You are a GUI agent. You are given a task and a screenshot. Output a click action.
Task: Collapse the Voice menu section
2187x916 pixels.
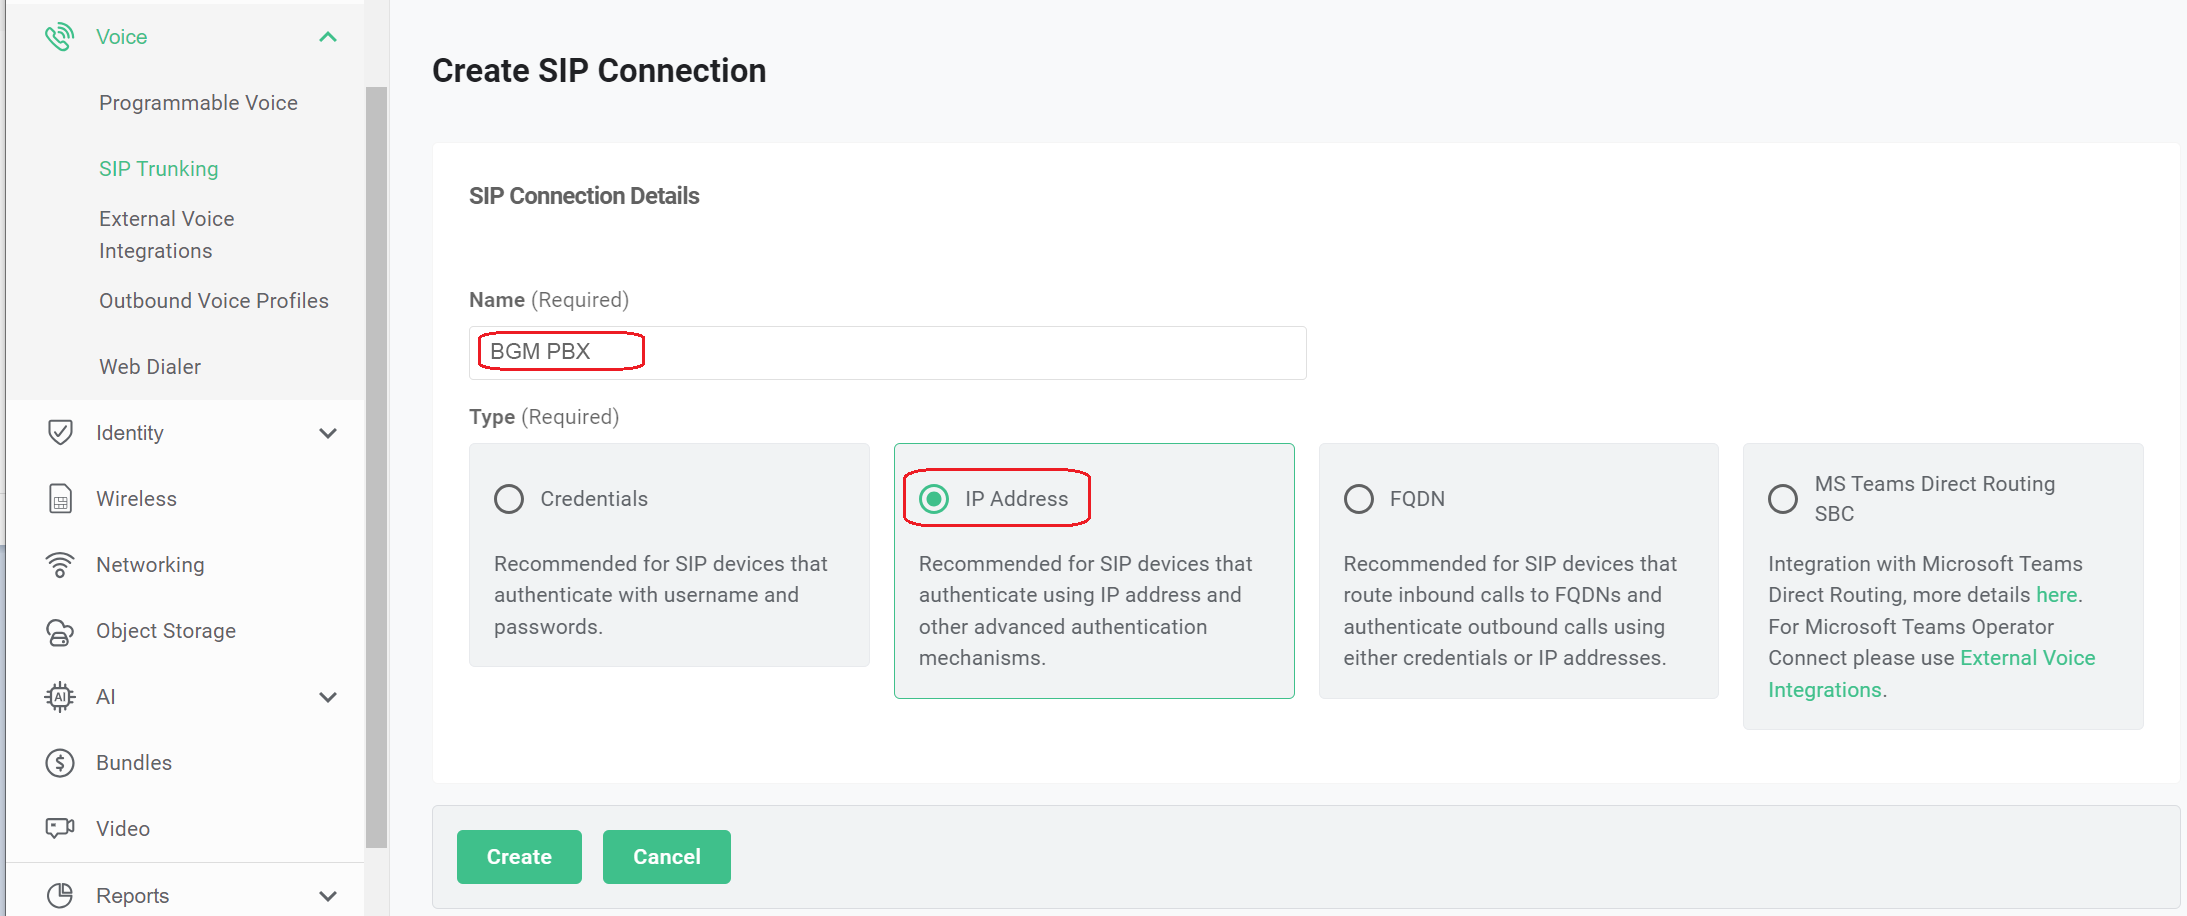(328, 37)
